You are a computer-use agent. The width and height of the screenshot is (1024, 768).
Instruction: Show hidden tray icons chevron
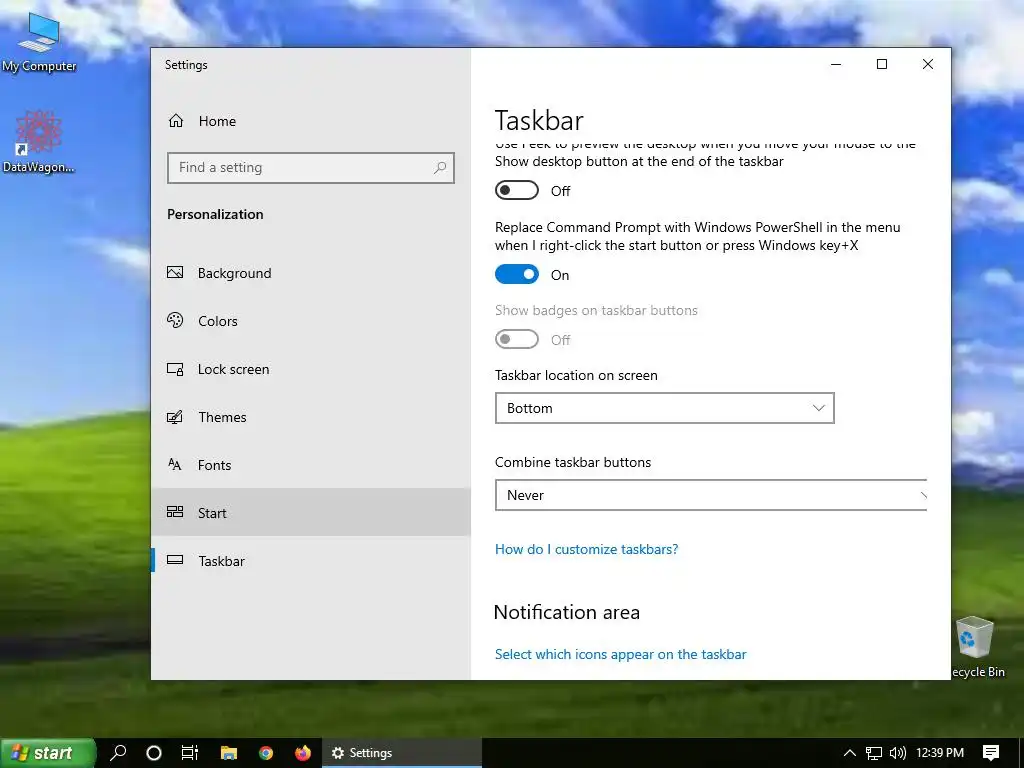tap(849, 753)
